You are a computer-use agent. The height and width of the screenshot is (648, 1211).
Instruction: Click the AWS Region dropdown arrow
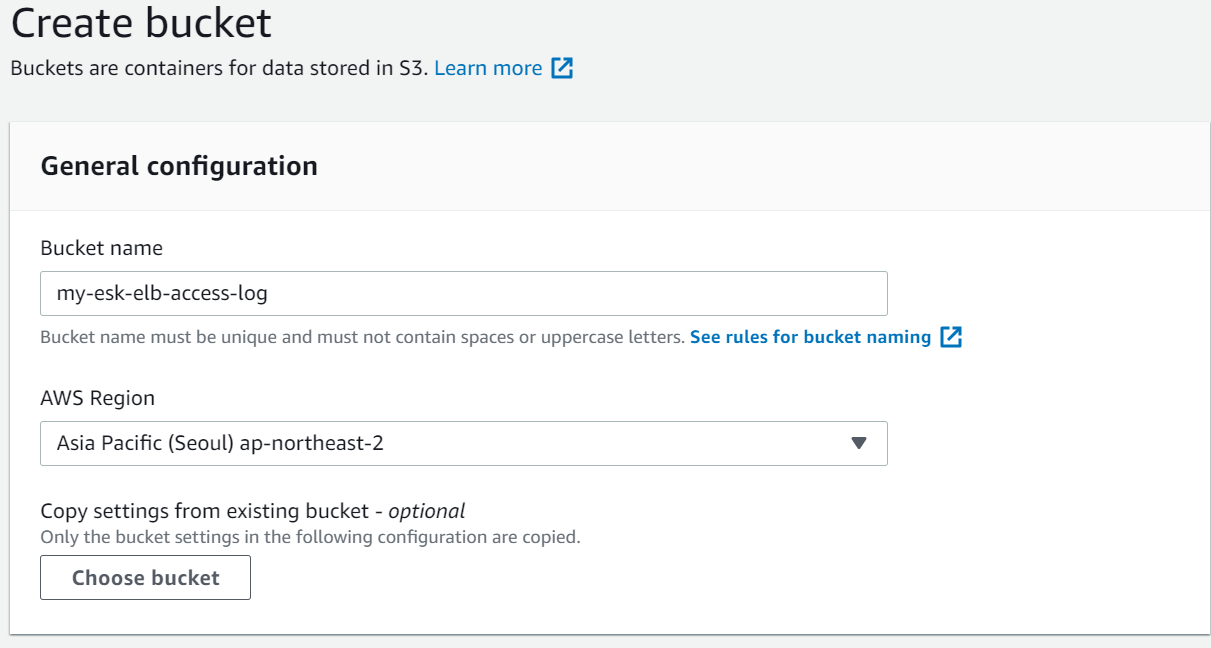858,443
